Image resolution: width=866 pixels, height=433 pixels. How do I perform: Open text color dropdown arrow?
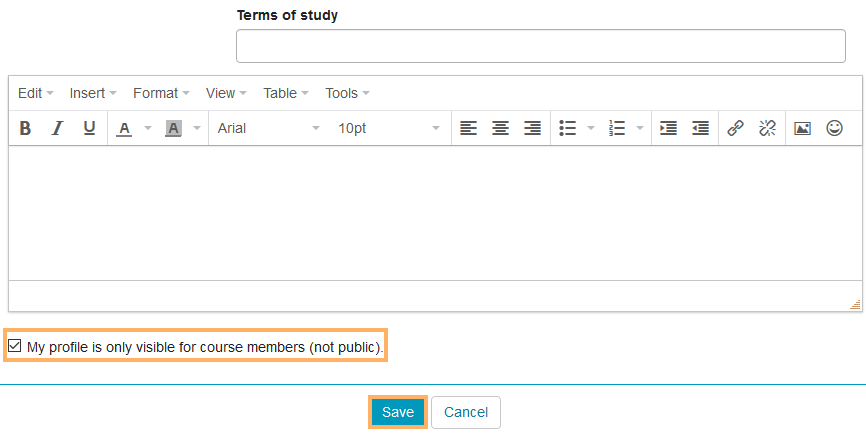point(148,128)
